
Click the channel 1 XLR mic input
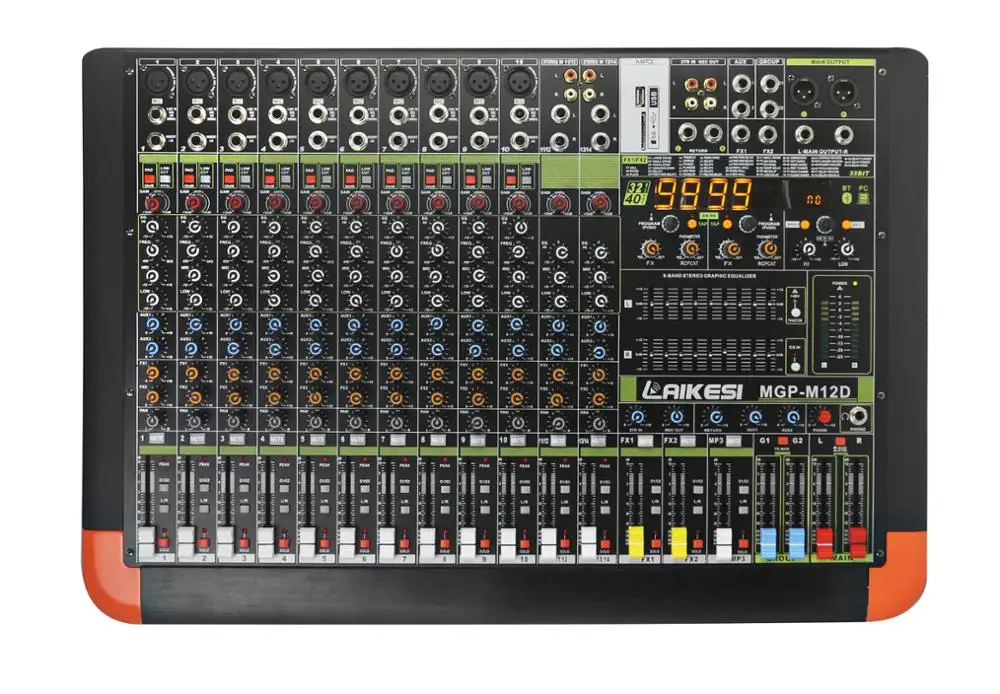156,82
